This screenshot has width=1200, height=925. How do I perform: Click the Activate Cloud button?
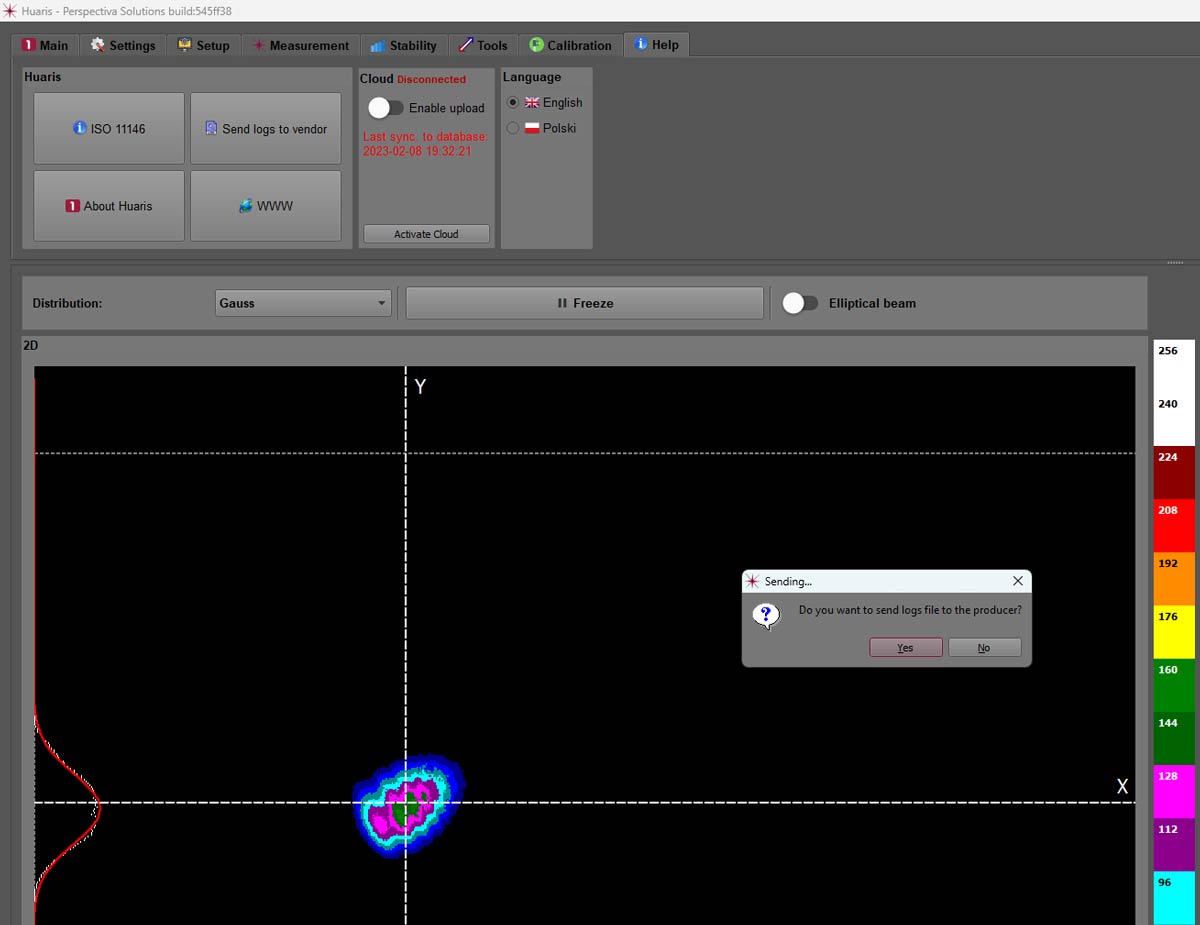coord(425,233)
